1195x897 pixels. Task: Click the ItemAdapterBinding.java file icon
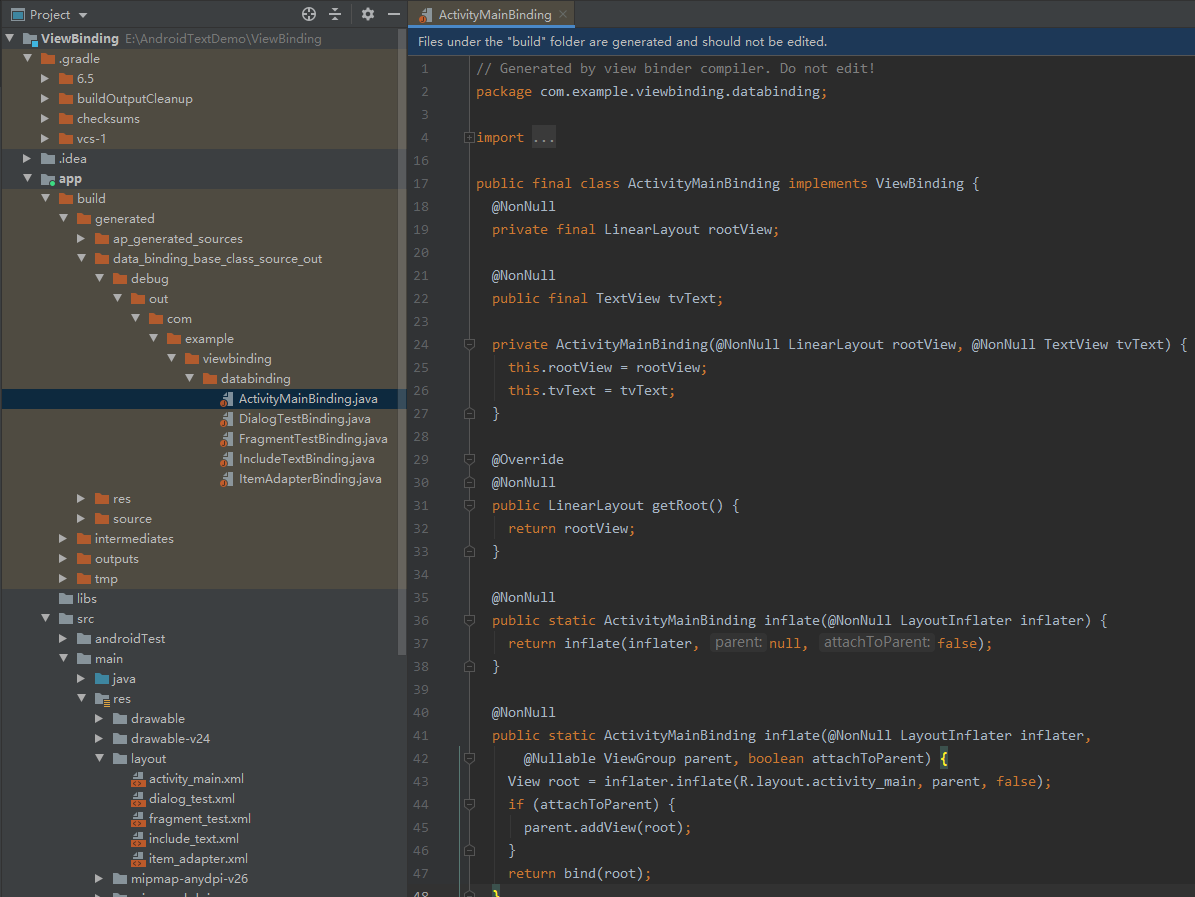[x=226, y=479]
